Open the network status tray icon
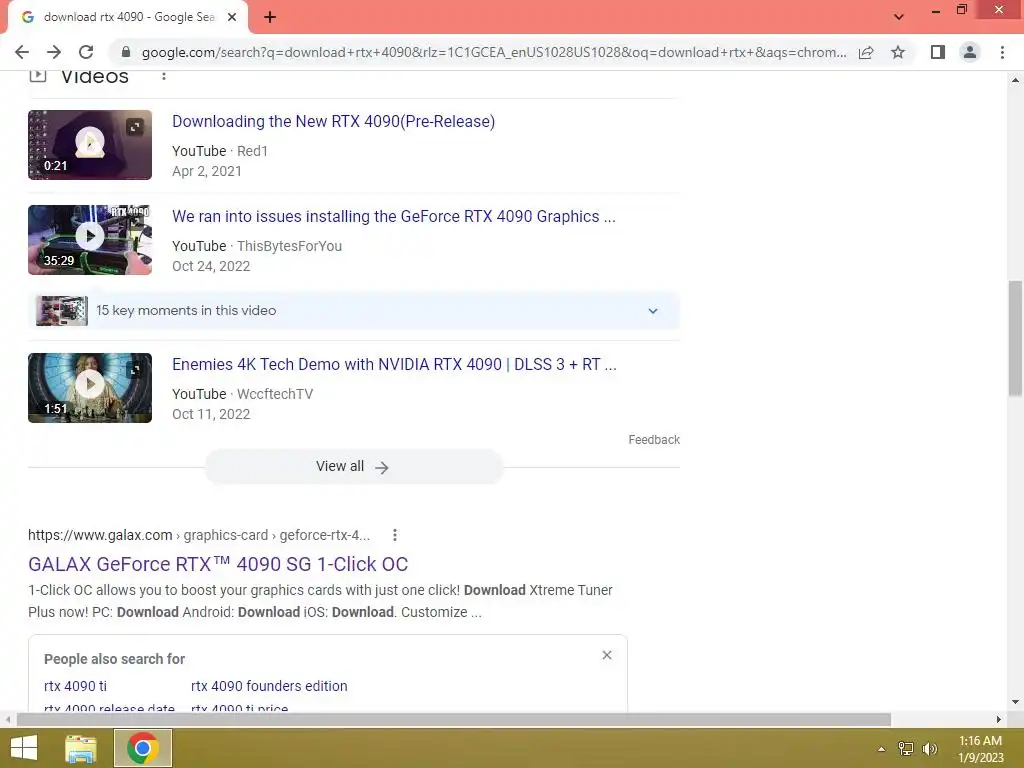Viewport: 1024px width, 768px height. (906, 749)
